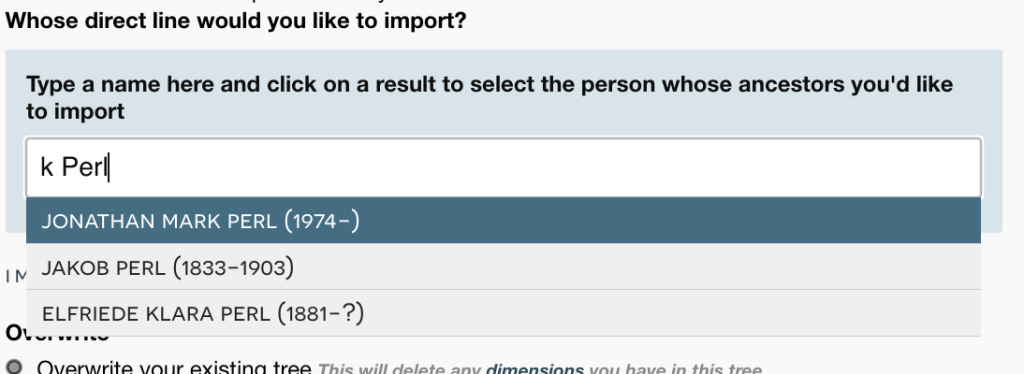Click 'you have in this tree' trailing text
Viewport: 1024px width, 374px height.
[675, 369]
